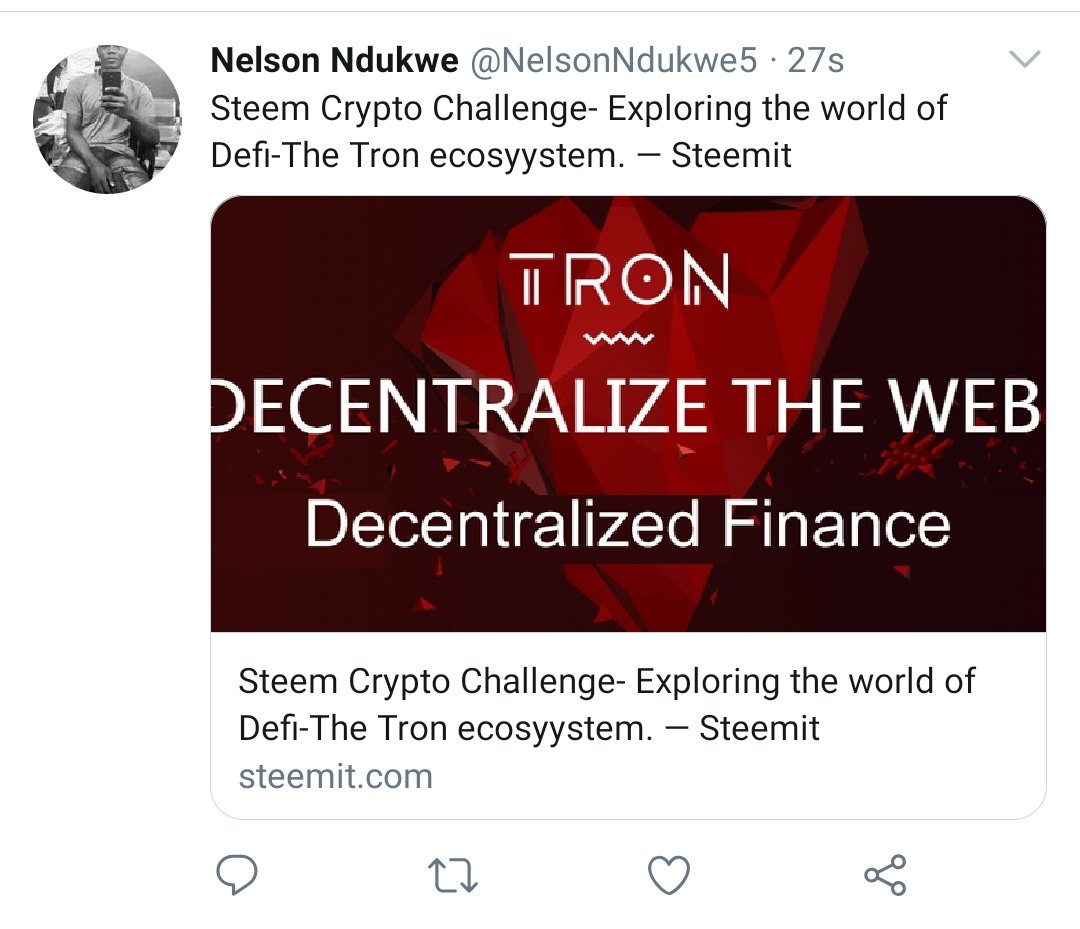Viewport: 1080px width, 929px height.
Task: Open the link card title's first line
Action: (606, 682)
